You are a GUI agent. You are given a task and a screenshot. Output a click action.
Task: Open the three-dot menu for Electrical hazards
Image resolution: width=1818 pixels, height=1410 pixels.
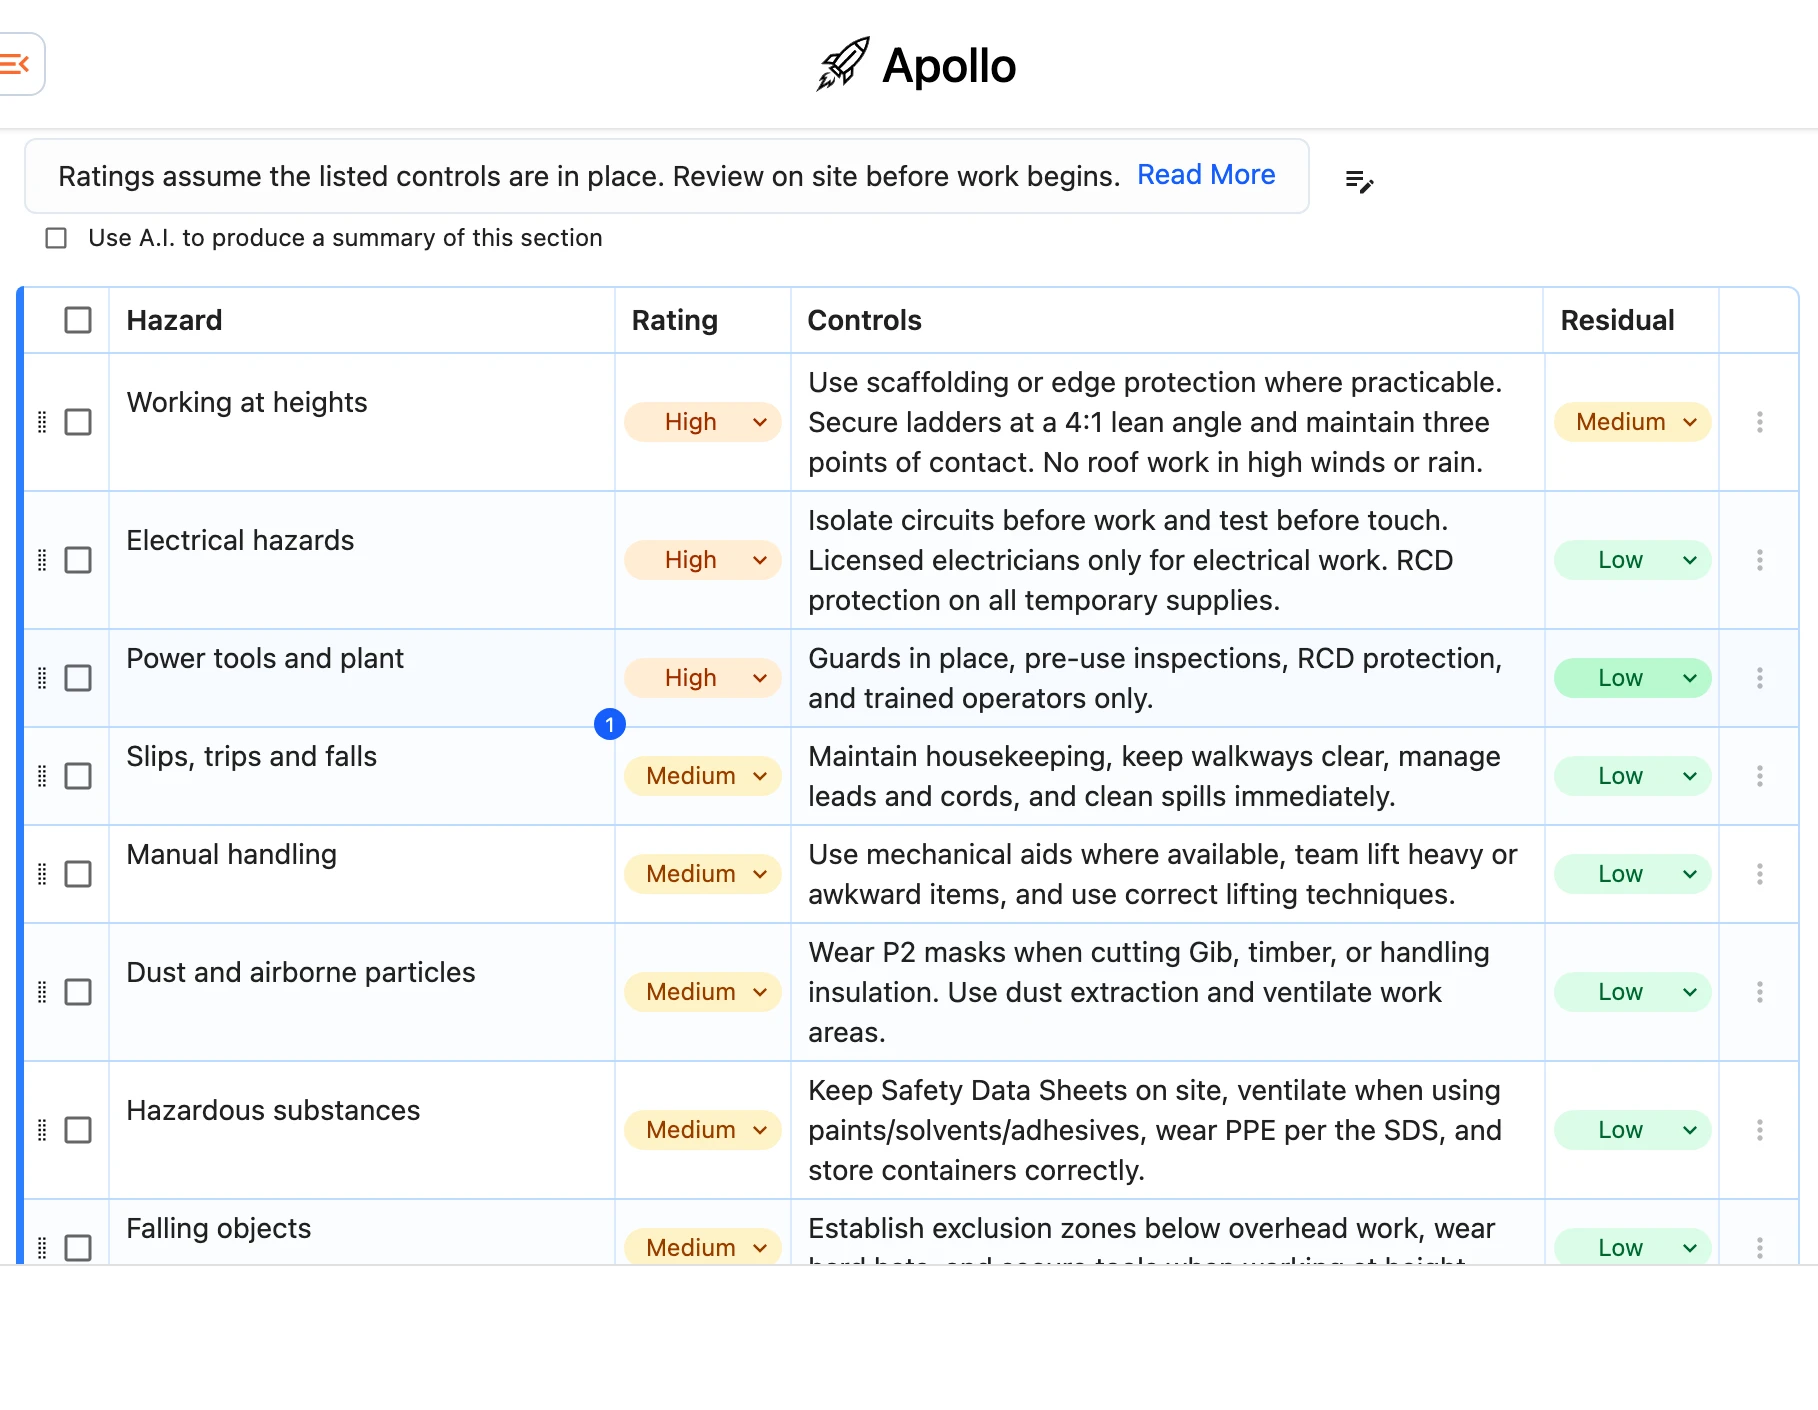pyautogui.click(x=1759, y=560)
